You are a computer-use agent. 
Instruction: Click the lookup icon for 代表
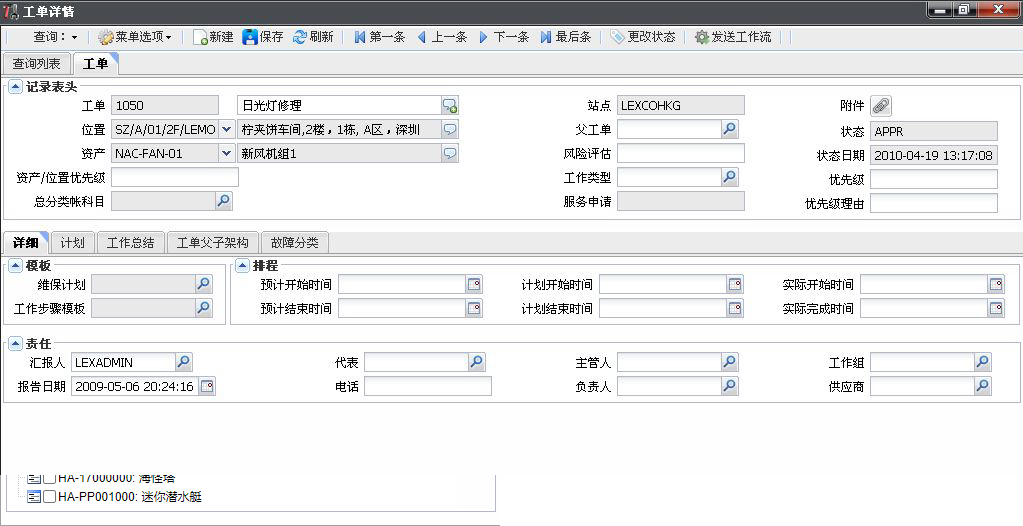[x=477, y=362]
